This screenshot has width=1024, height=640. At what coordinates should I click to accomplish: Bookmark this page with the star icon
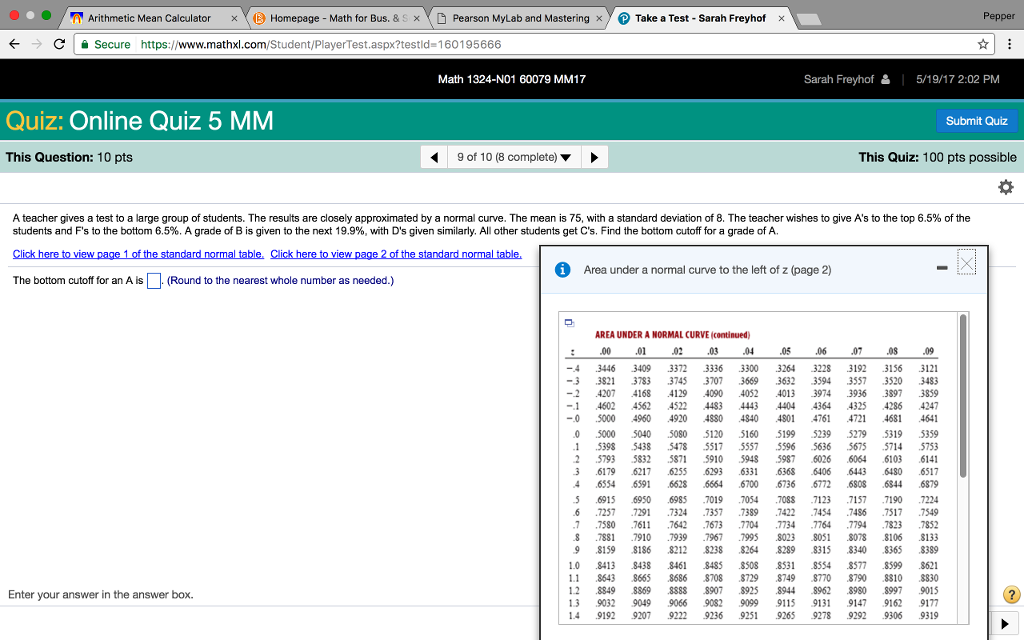click(983, 45)
